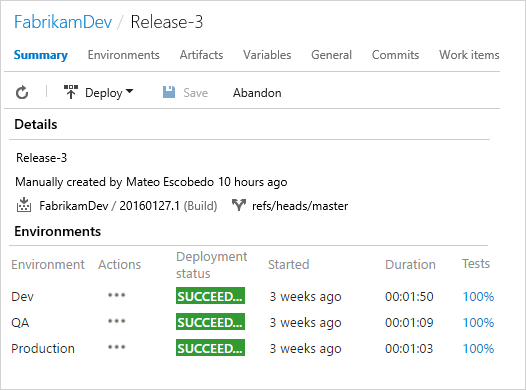Click the Duration column header

click(x=410, y=264)
